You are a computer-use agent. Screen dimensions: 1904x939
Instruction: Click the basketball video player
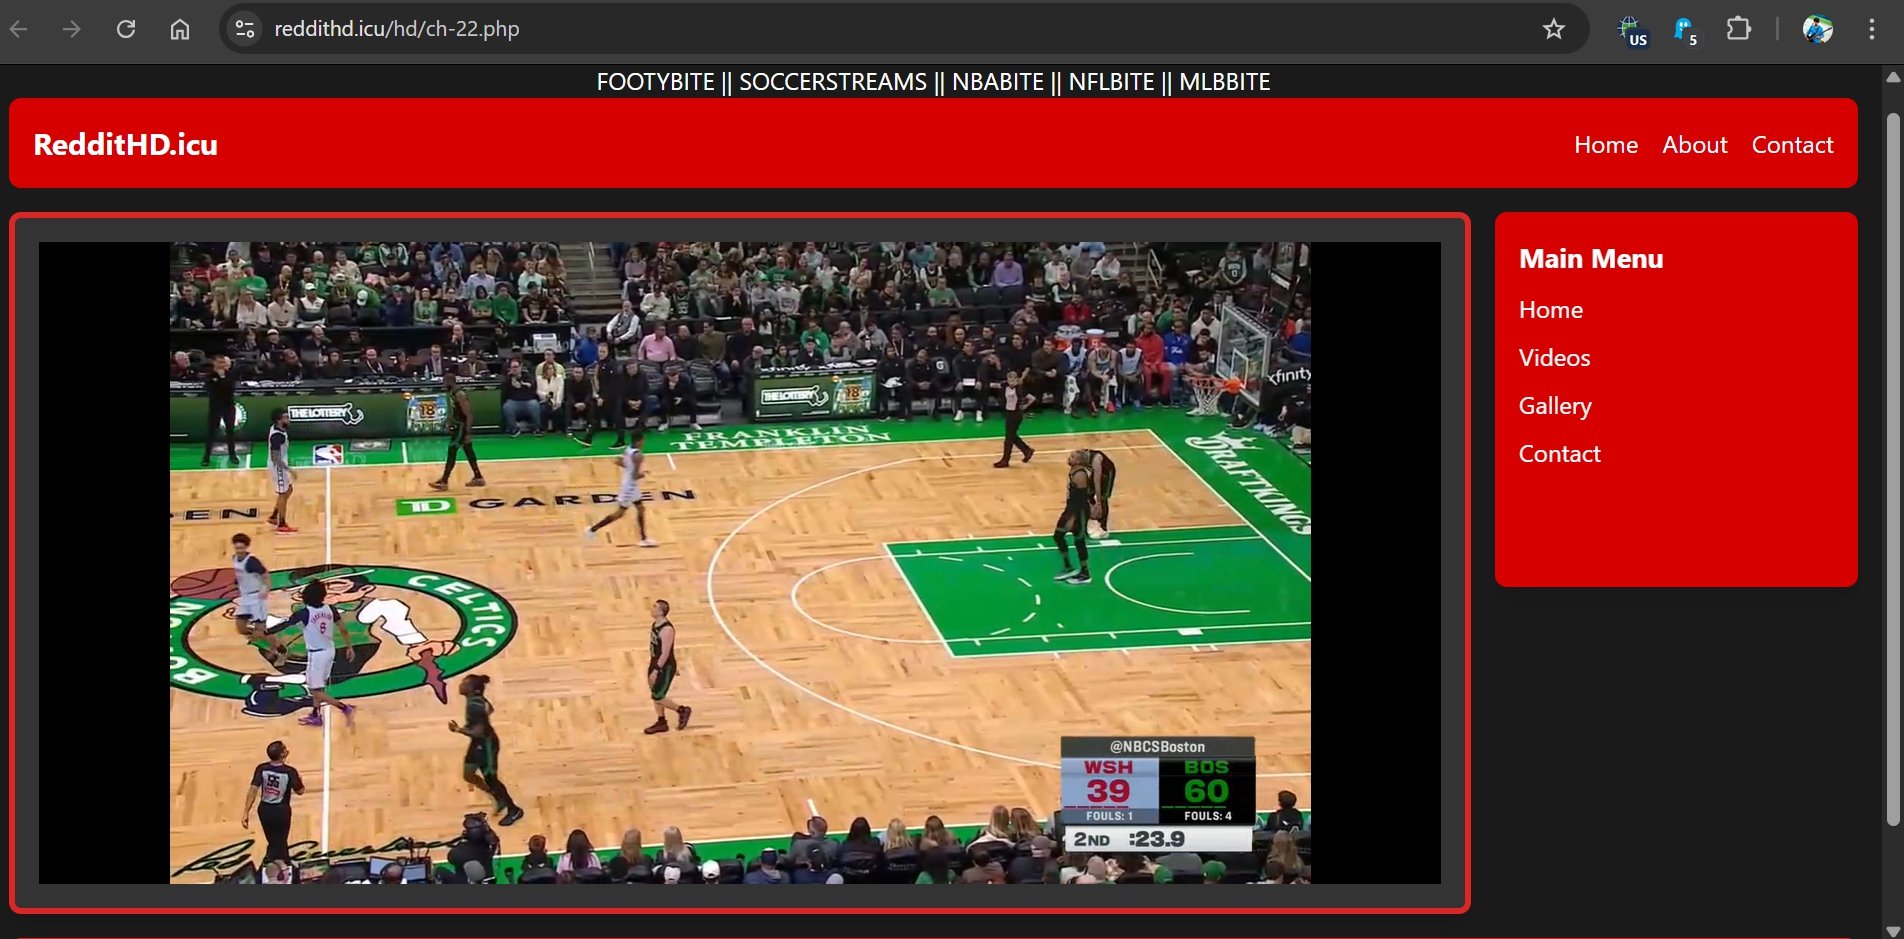pos(740,563)
